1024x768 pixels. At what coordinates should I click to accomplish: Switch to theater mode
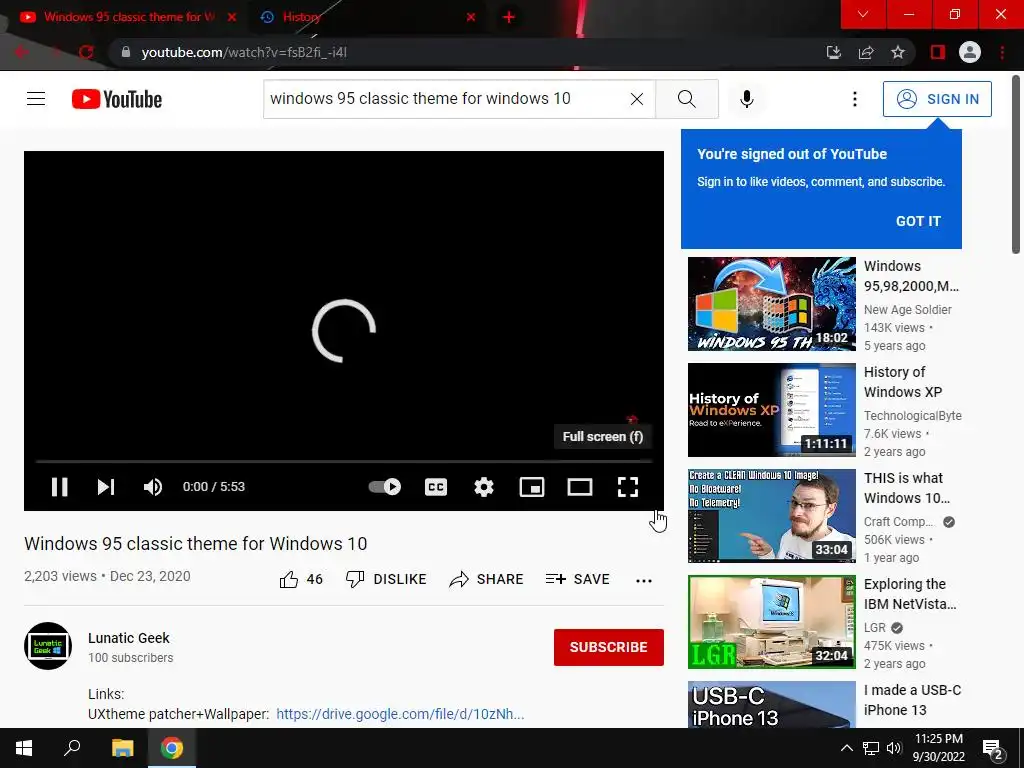pyautogui.click(x=580, y=487)
